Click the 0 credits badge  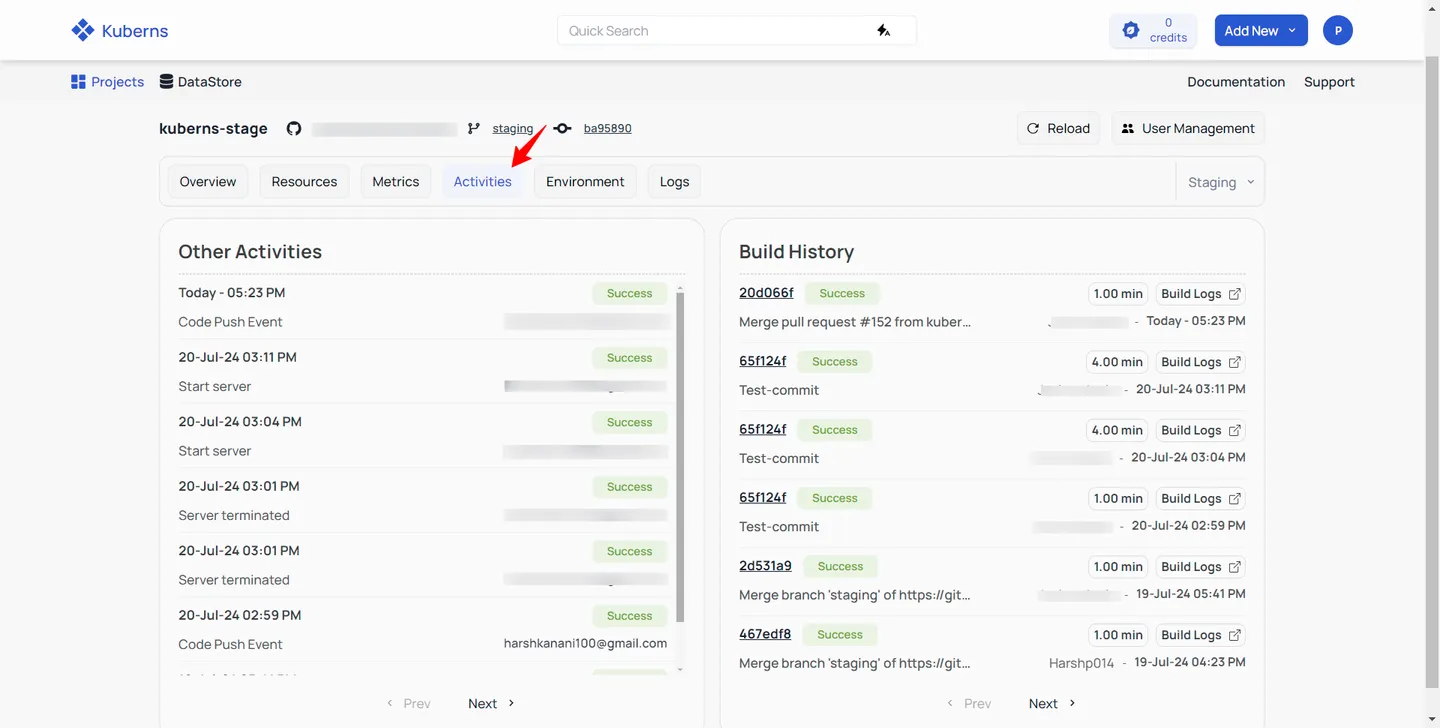click(1154, 30)
